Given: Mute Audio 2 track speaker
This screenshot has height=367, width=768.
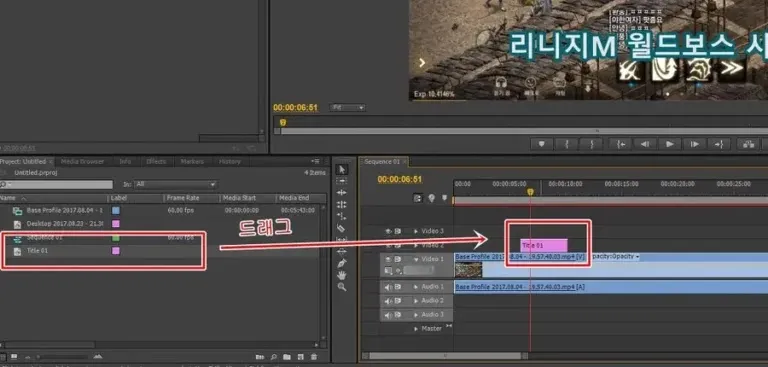Looking at the screenshot, I should click(x=388, y=301).
